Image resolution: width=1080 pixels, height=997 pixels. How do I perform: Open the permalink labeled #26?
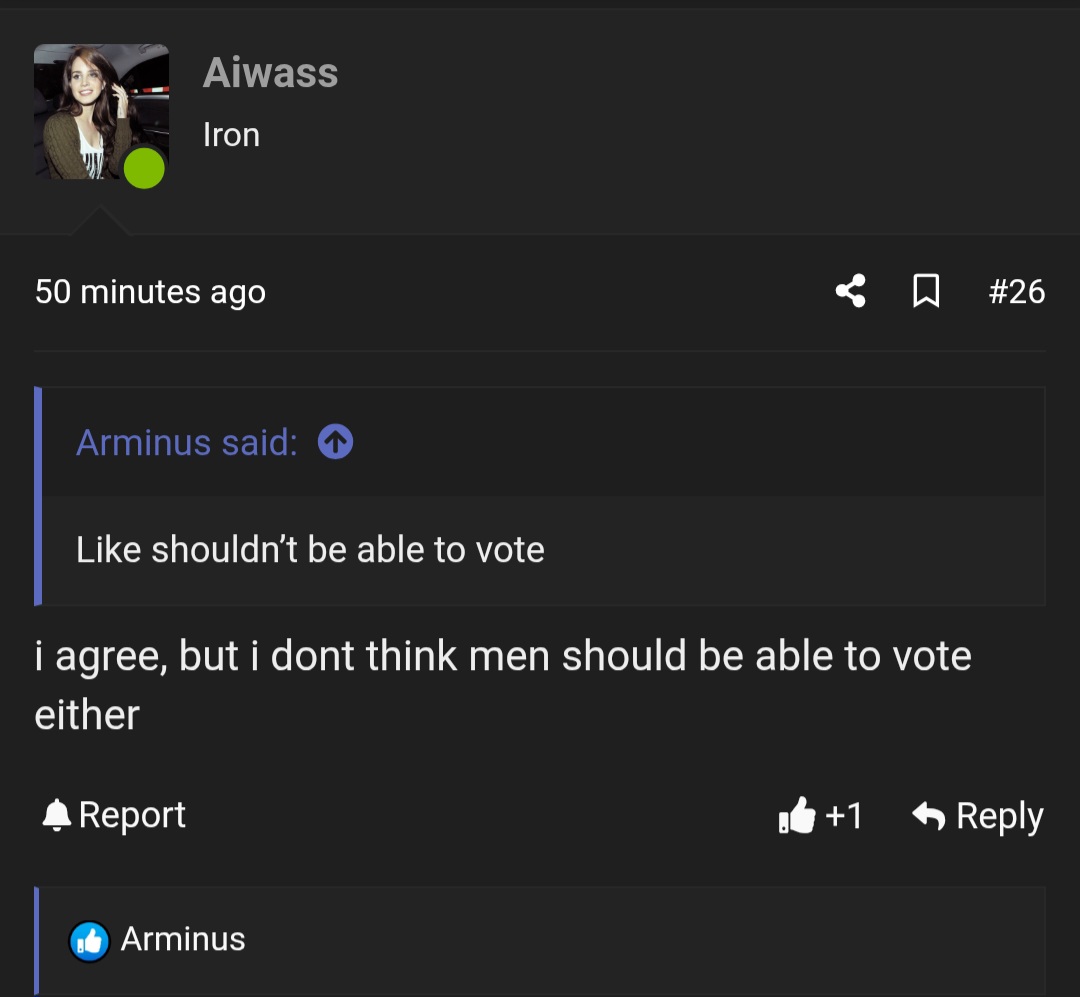coord(1018,291)
